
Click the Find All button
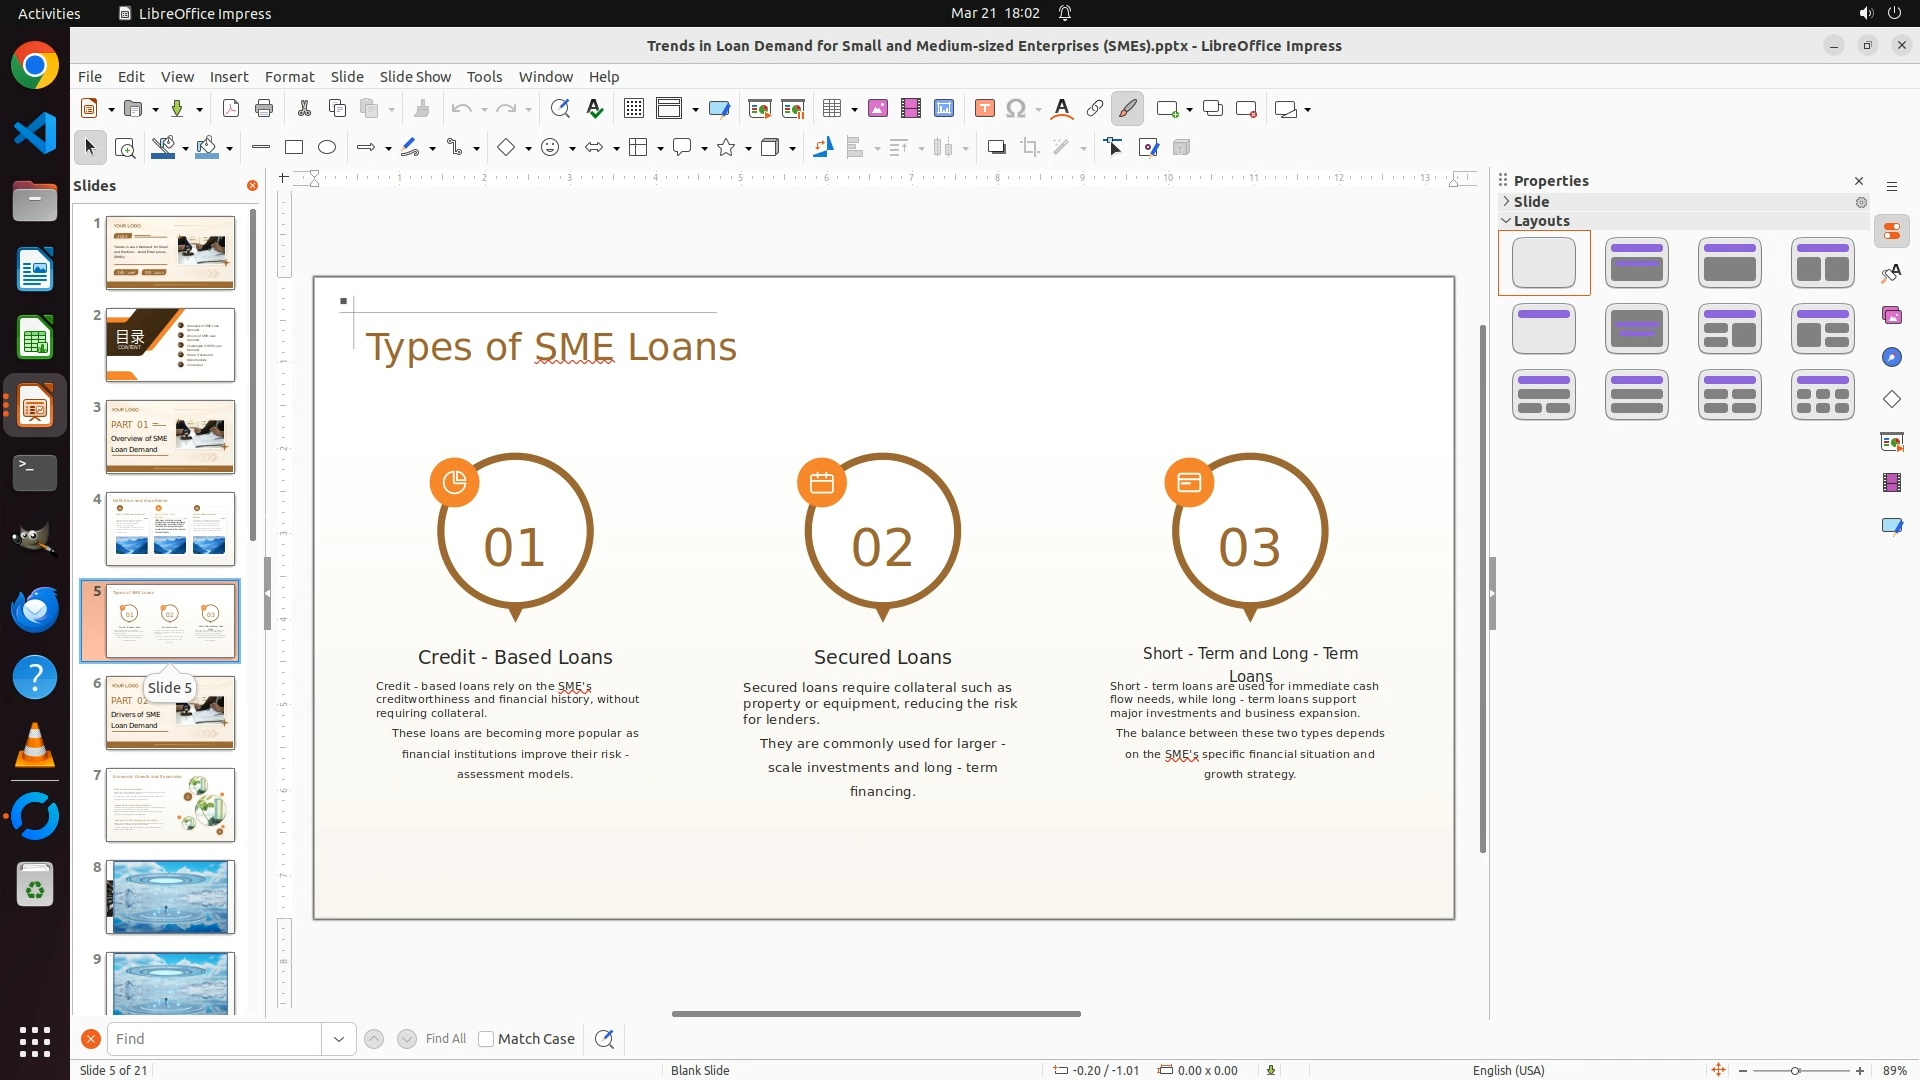point(445,1039)
